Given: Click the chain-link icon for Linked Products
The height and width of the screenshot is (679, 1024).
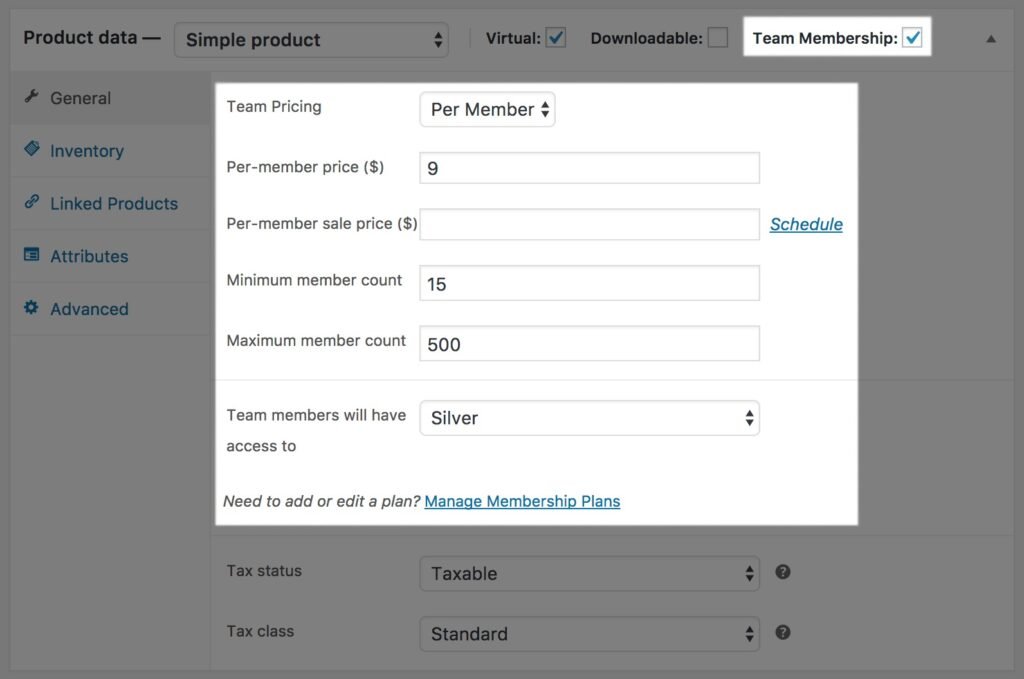Looking at the screenshot, I should 33,203.
